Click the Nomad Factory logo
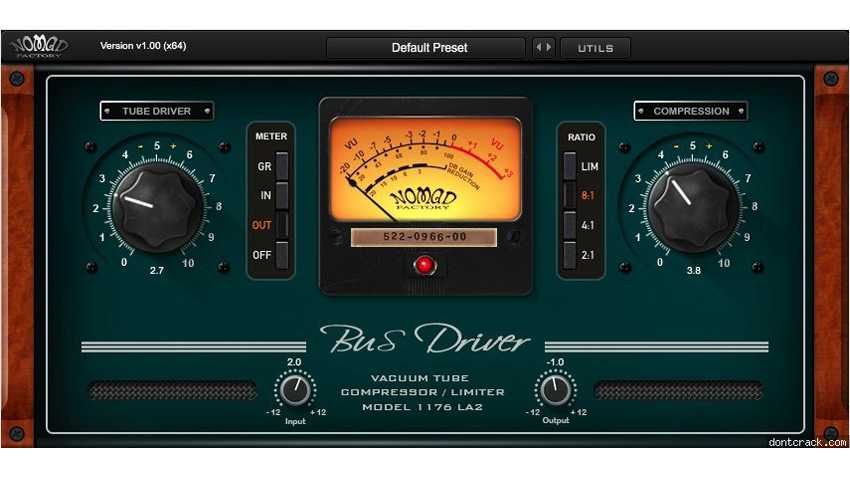The height and width of the screenshot is (478, 850). [x=39, y=46]
